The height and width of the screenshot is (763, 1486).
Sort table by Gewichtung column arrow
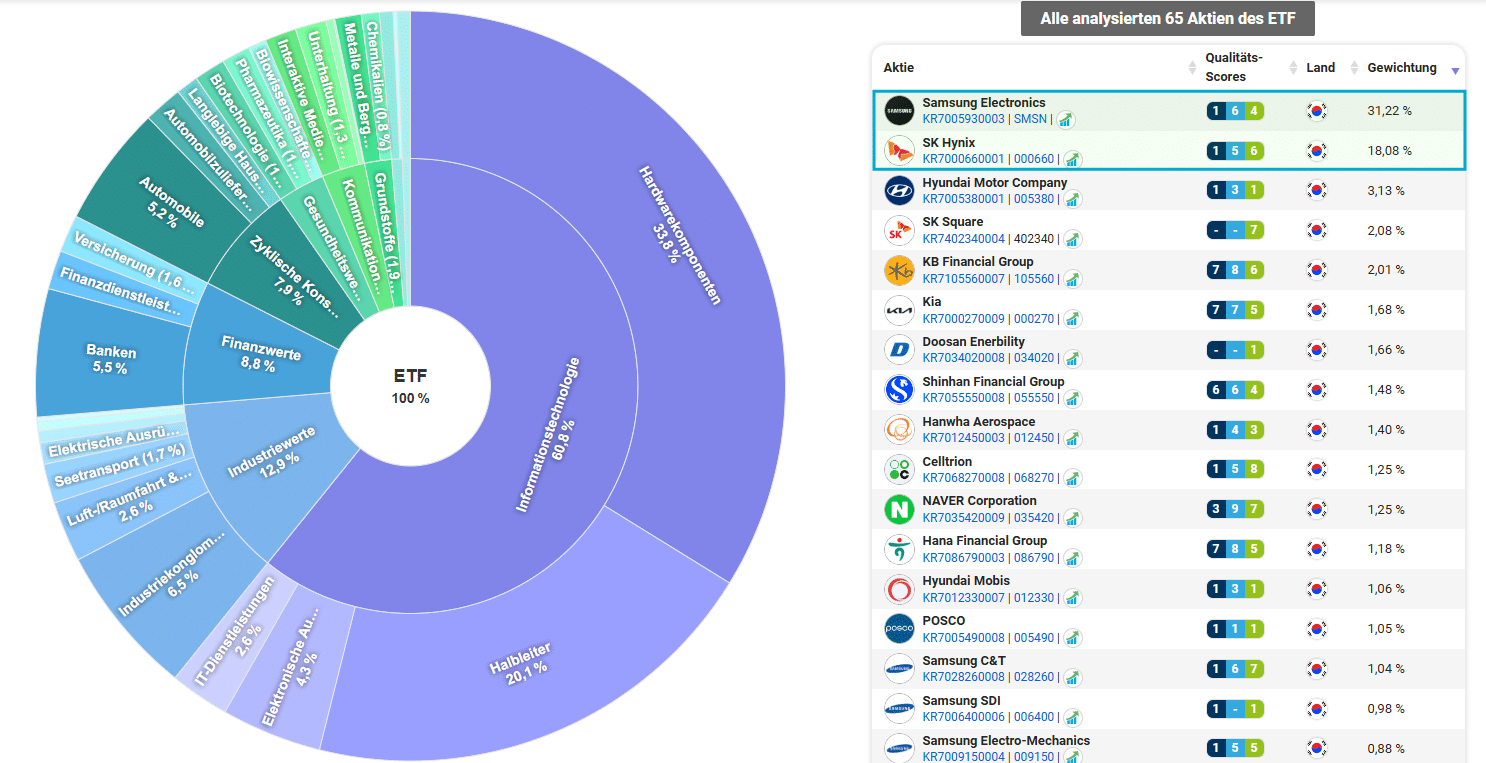tap(1454, 70)
